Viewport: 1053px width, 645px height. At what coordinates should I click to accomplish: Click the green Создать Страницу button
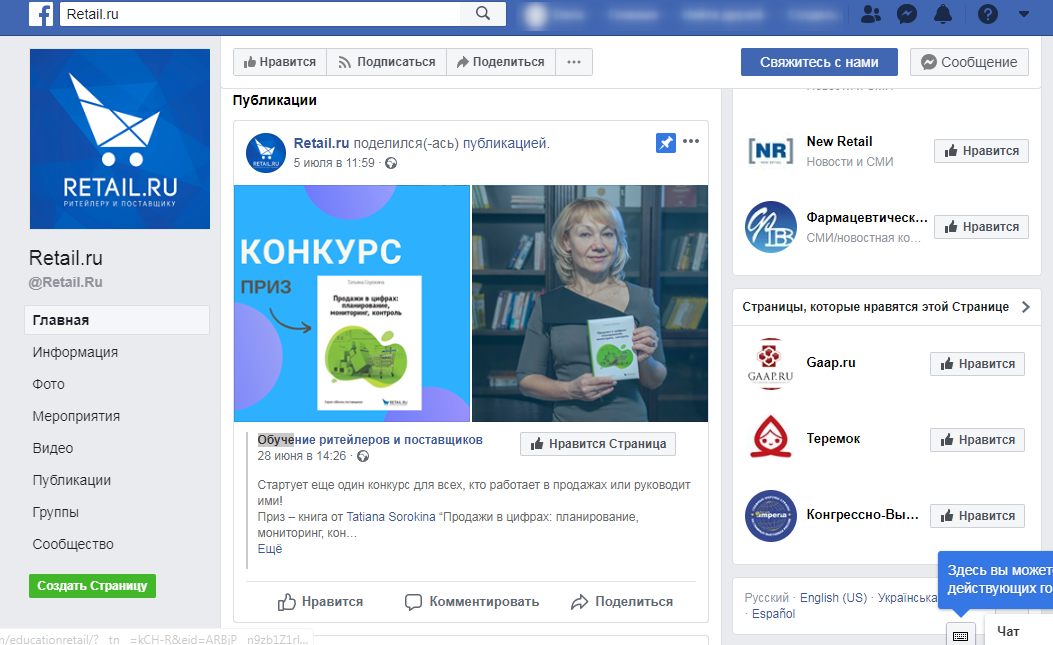(92, 586)
